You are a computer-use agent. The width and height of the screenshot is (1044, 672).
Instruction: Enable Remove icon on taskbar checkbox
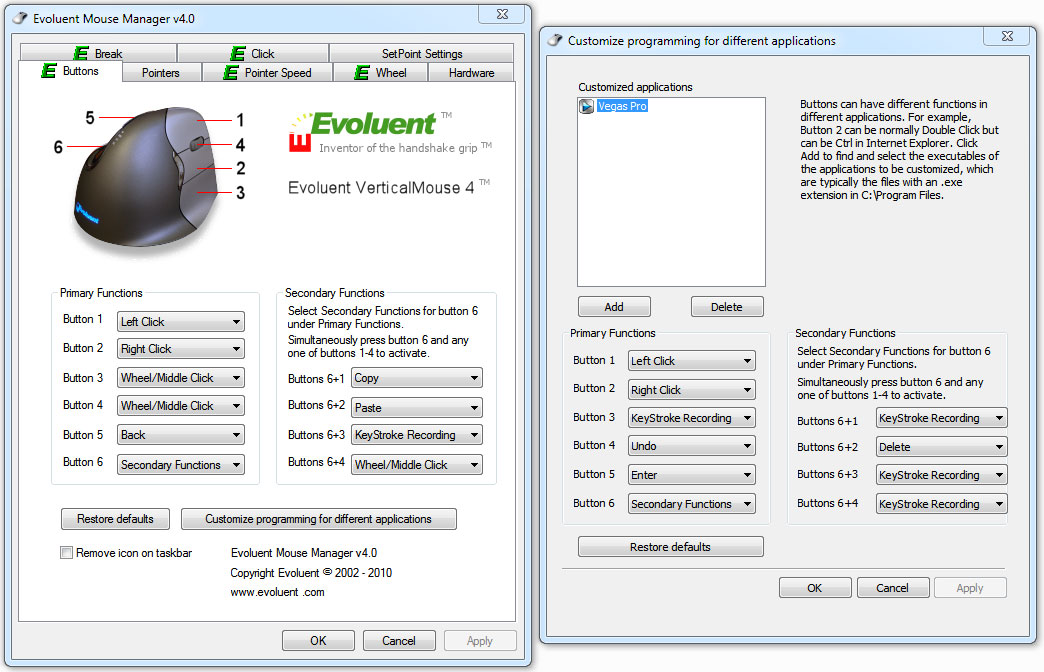(x=67, y=553)
